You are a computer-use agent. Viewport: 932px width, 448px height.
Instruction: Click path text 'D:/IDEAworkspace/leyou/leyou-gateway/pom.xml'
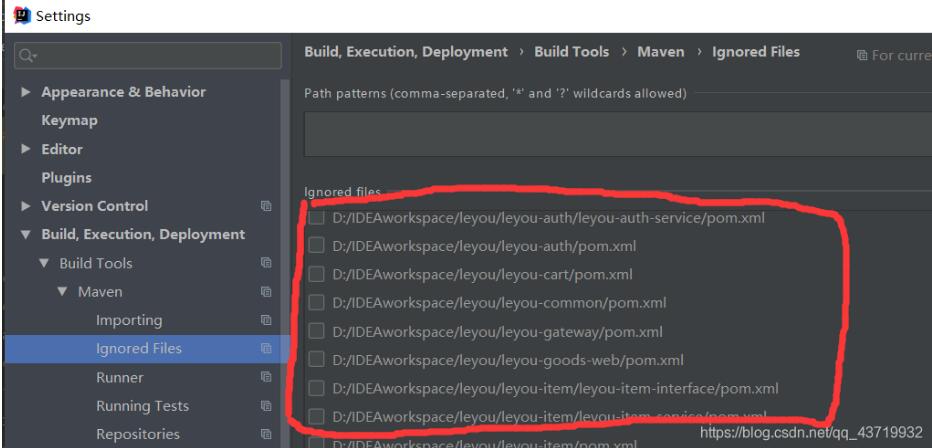click(497, 332)
